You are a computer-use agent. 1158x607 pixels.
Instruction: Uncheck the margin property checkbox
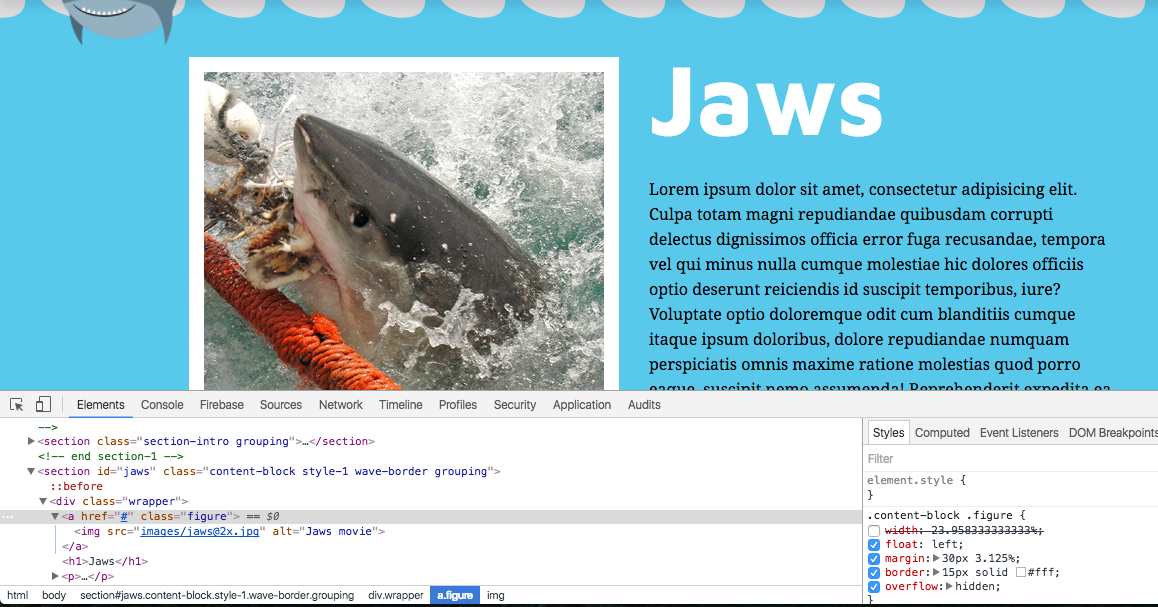(874, 559)
